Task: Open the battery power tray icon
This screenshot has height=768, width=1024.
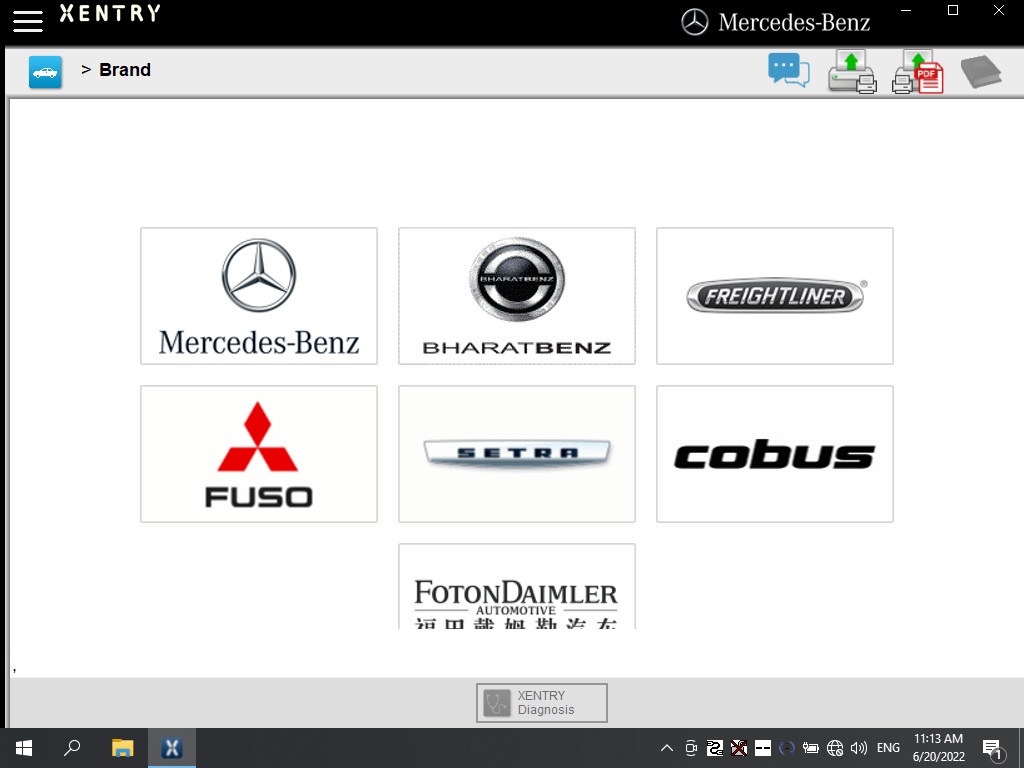Action: tap(811, 748)
